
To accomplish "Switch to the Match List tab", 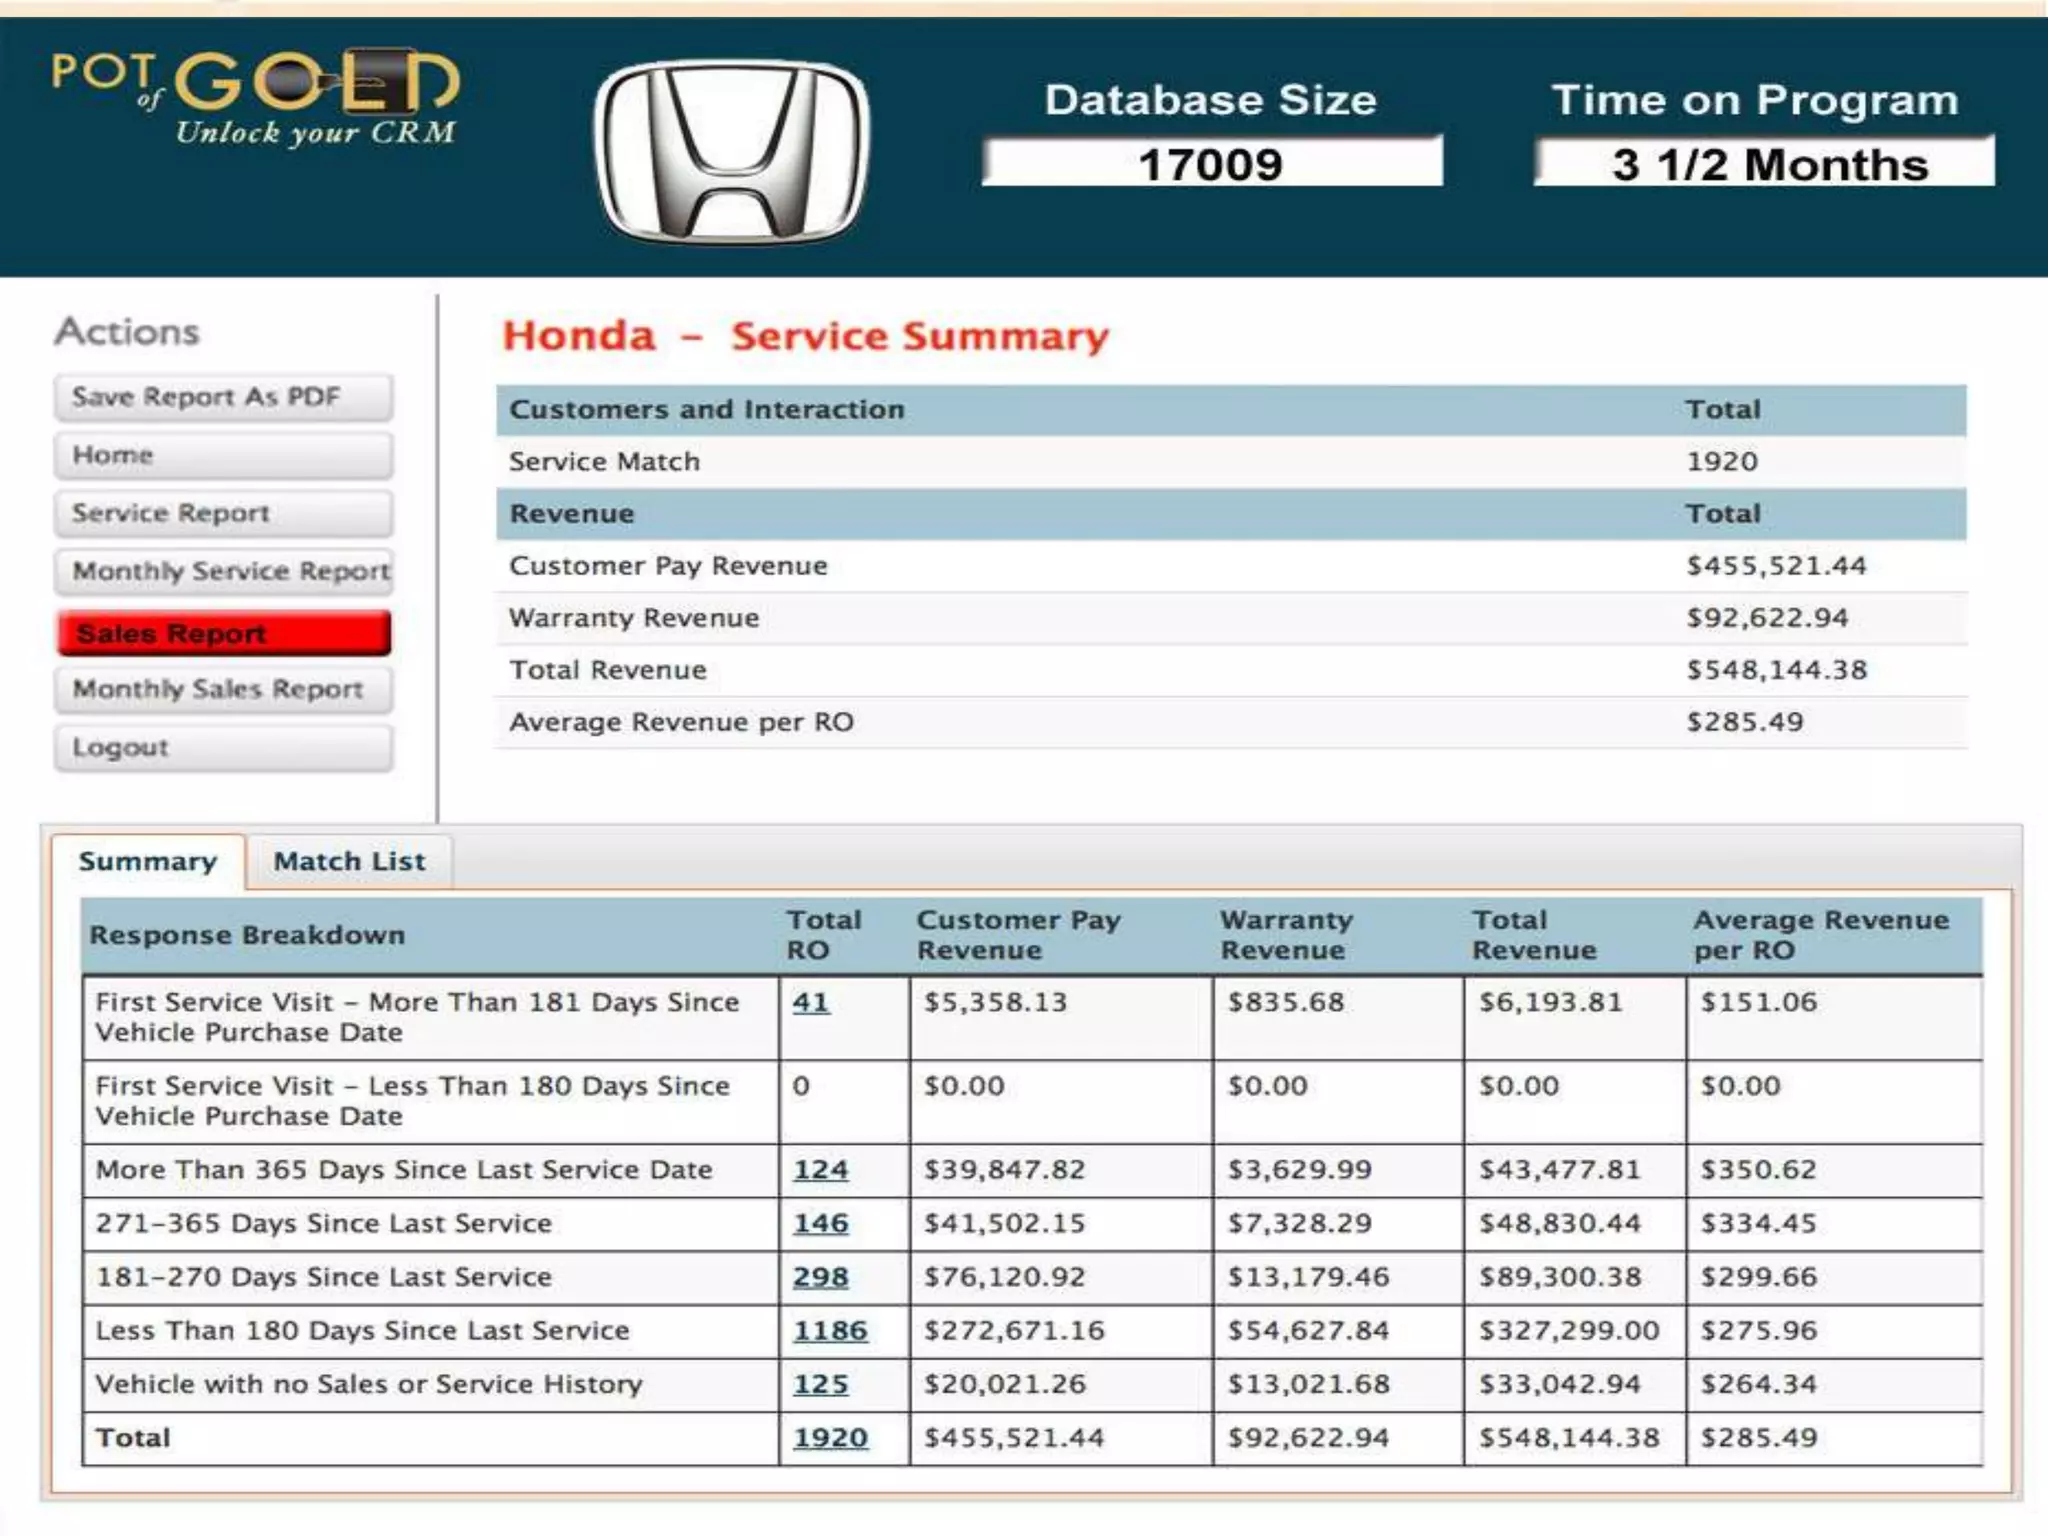I will point(349,862).
